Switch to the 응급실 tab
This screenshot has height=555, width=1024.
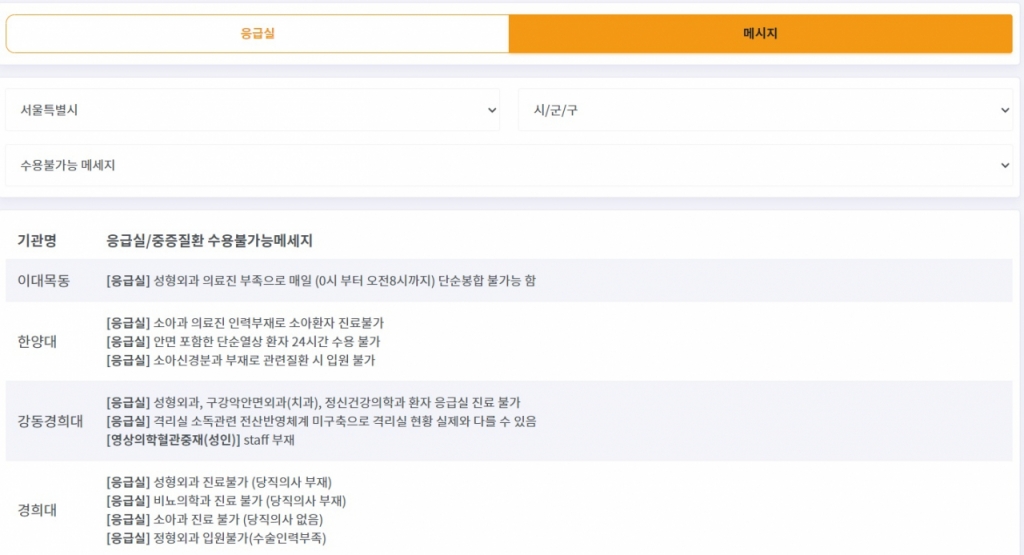pos(257,33)
